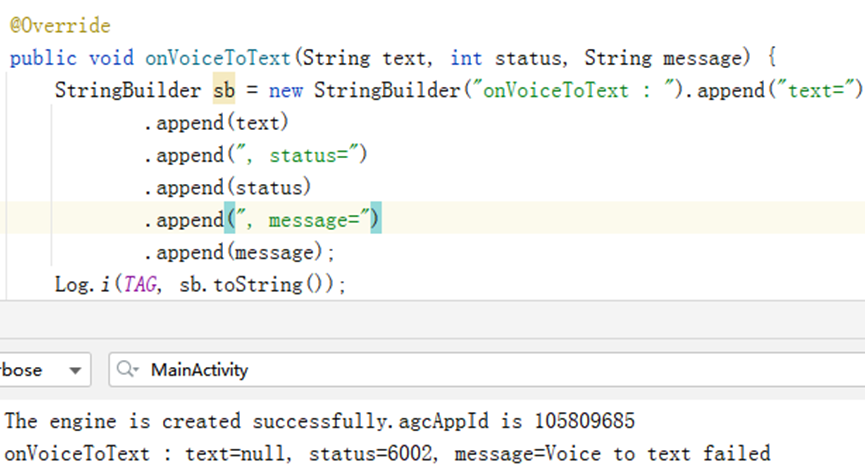Screen dimensions: 865x466
Task: Click the int keyword in method signature
Action: pyautogui.click(x=466, y=58)
